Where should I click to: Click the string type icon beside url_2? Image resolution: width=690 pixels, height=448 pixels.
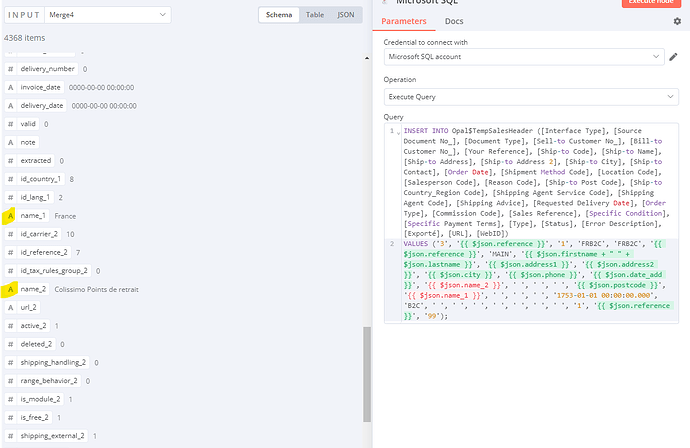pyautogui.click(x=10, y=307)
